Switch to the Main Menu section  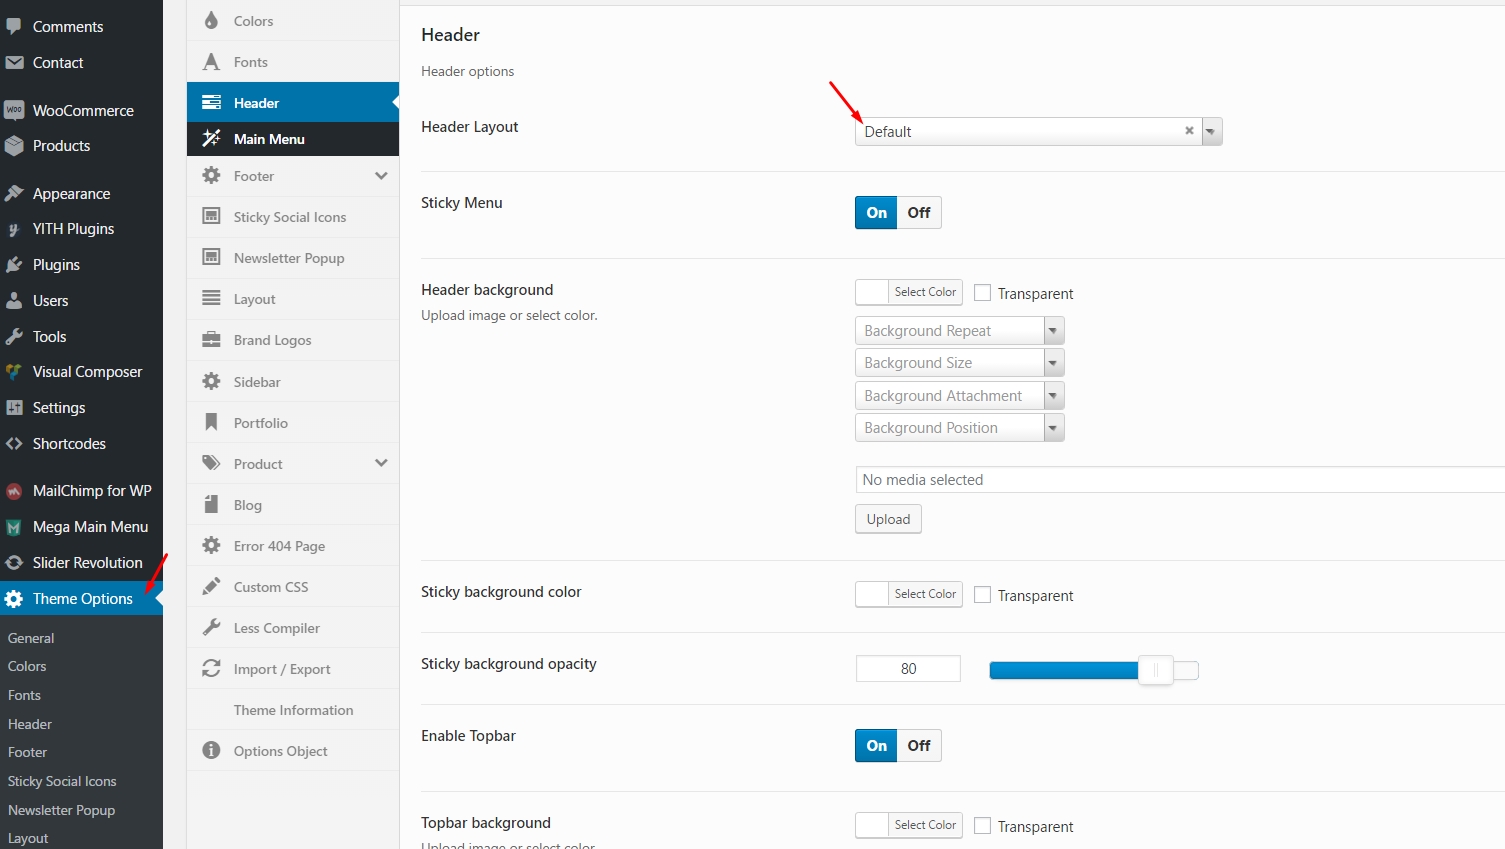pyautogui.click(x=270, y=138)
